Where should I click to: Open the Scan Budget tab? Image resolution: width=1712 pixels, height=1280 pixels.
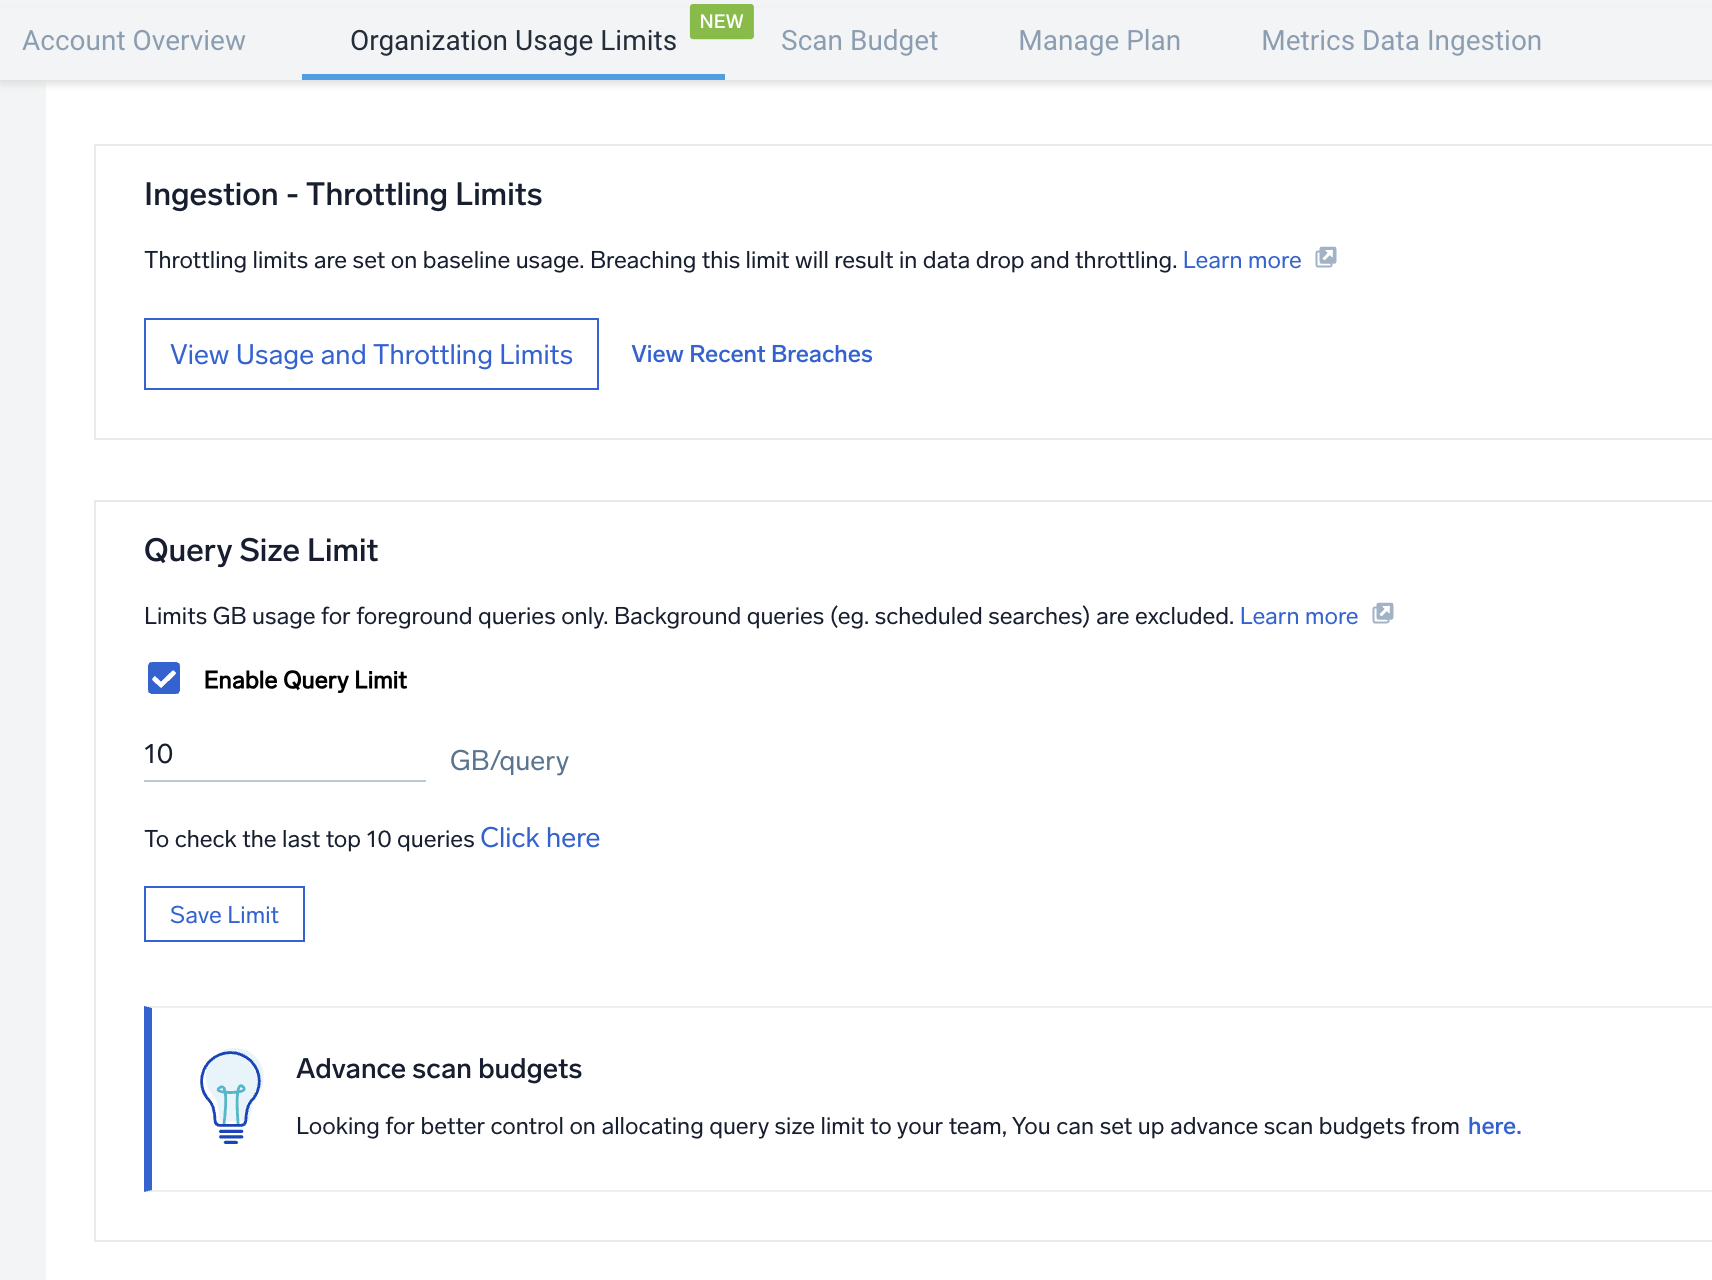859,41
